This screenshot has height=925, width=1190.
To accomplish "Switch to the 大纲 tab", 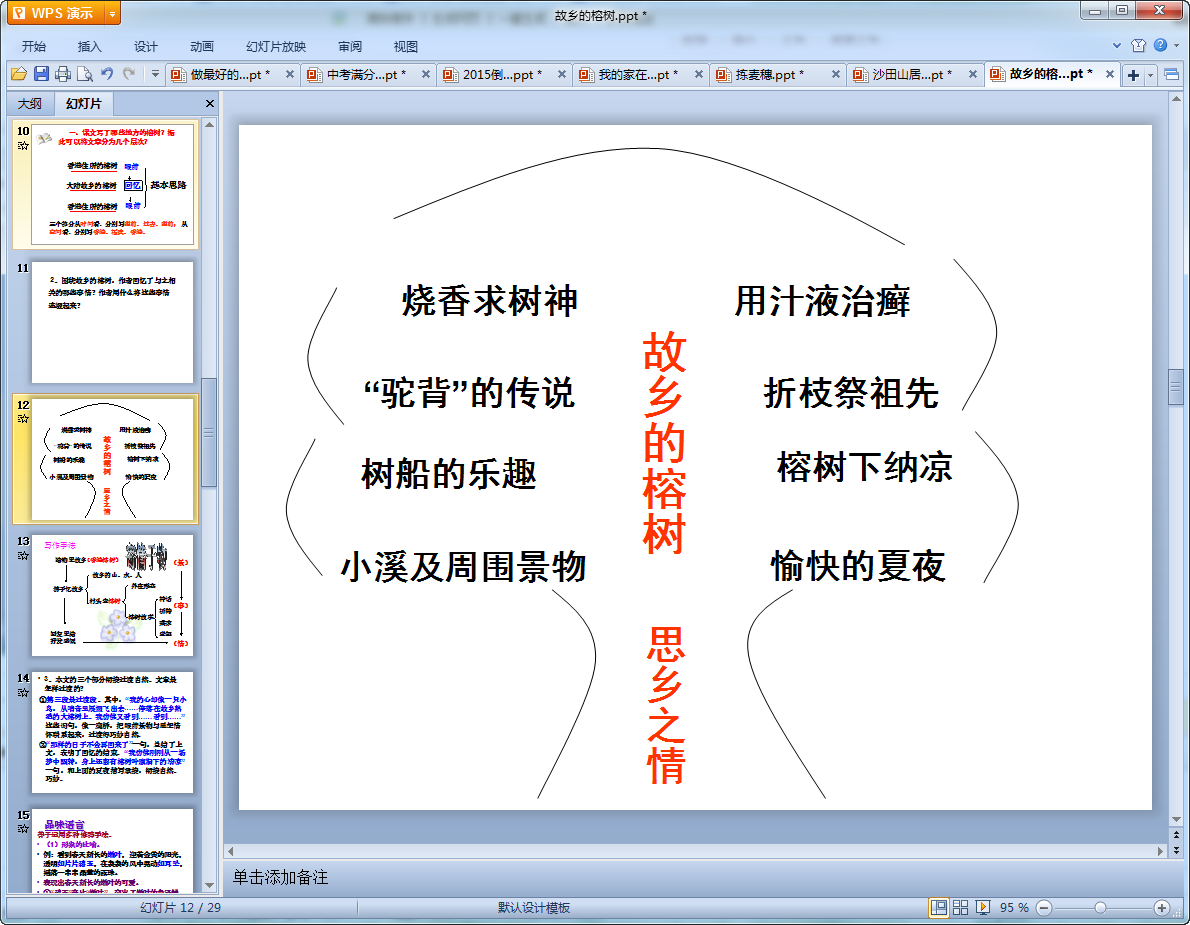I will pyautogui.click(x=30, y=104).
